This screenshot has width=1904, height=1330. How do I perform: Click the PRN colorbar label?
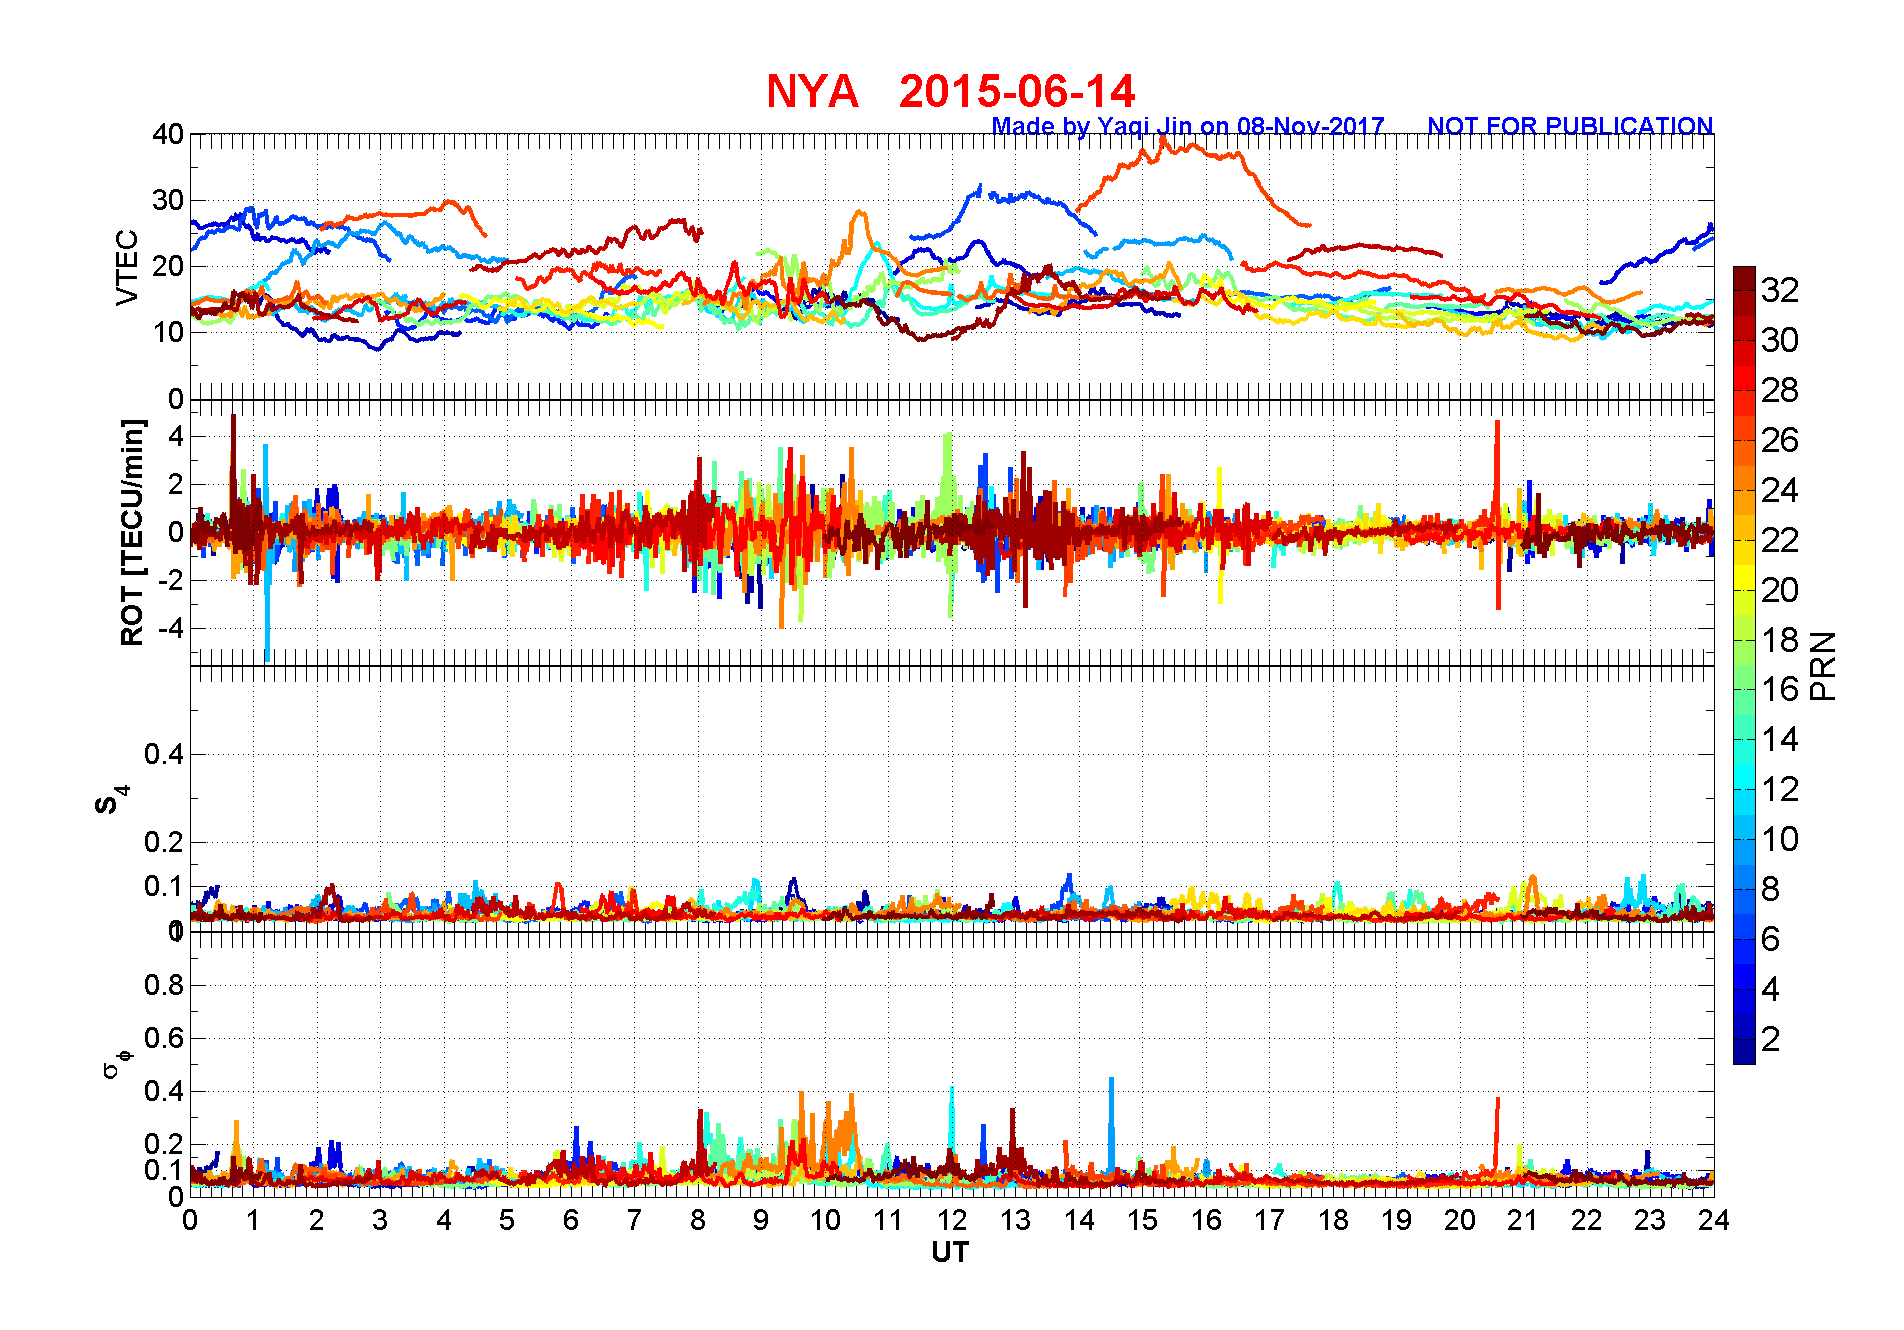(x=1823, y=666)
